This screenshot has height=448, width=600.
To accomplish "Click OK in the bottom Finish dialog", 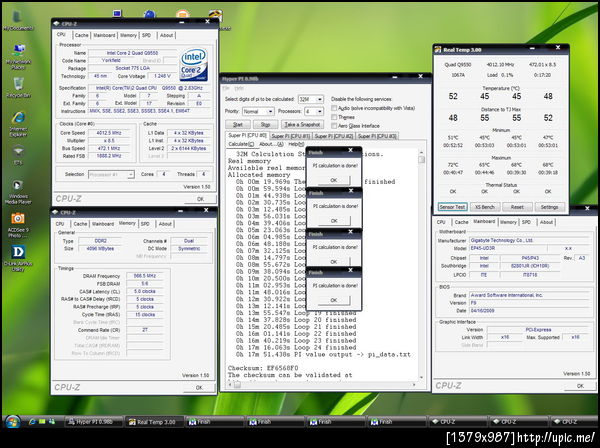I will pos(334,300).
